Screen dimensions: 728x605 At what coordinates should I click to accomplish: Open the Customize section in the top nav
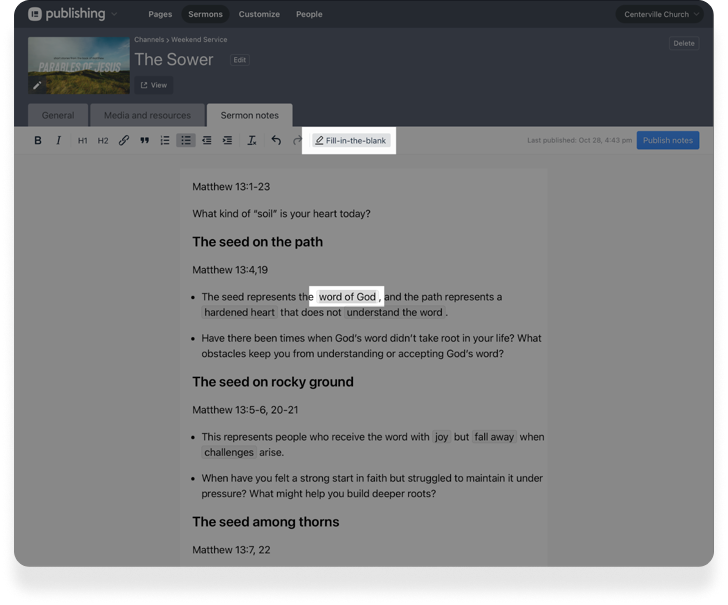[259, 14]
